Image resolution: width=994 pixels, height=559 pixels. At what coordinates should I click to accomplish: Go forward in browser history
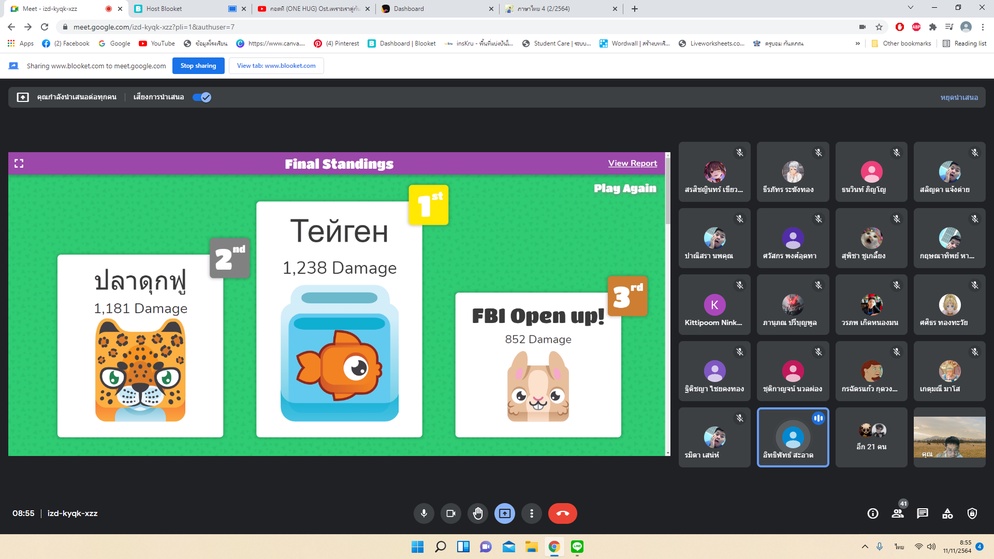[x=28, y=27]
